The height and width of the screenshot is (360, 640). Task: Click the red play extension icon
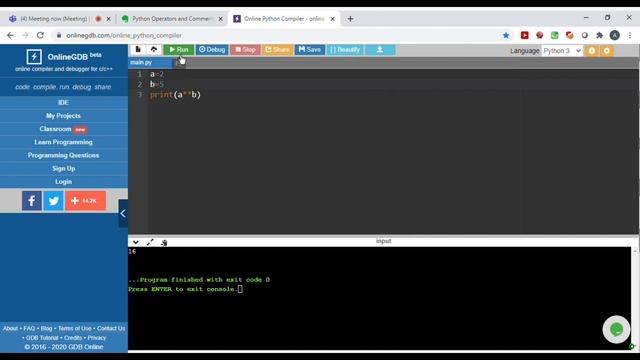(524, 36)
